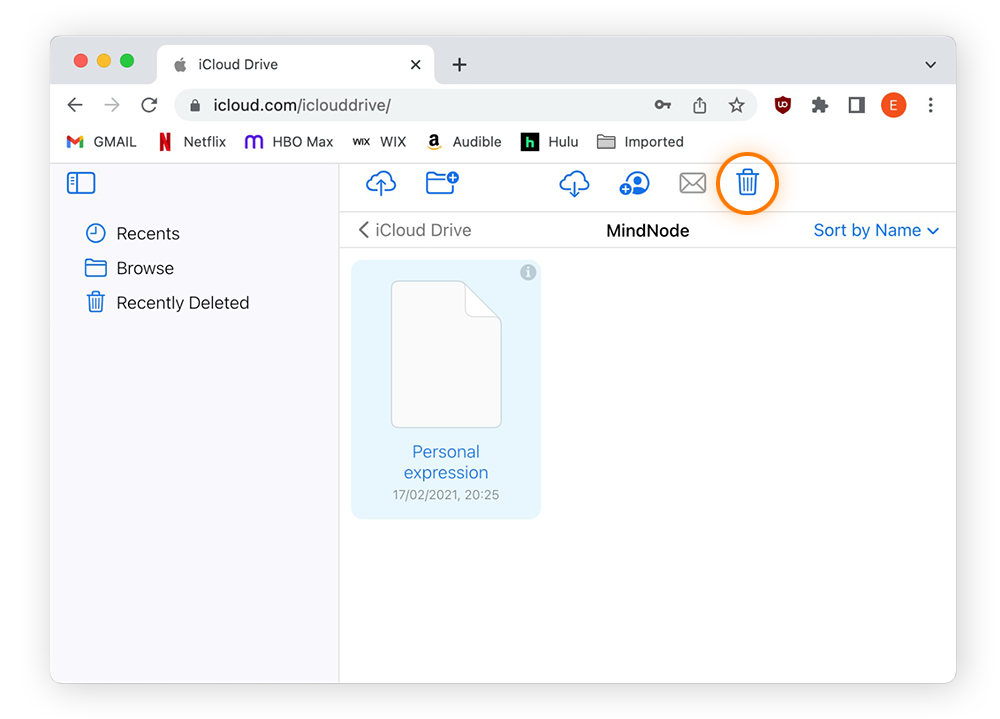The image size is (1000, 719).
Task: Reload the iCloud Drive page
Action: point(149,105)
